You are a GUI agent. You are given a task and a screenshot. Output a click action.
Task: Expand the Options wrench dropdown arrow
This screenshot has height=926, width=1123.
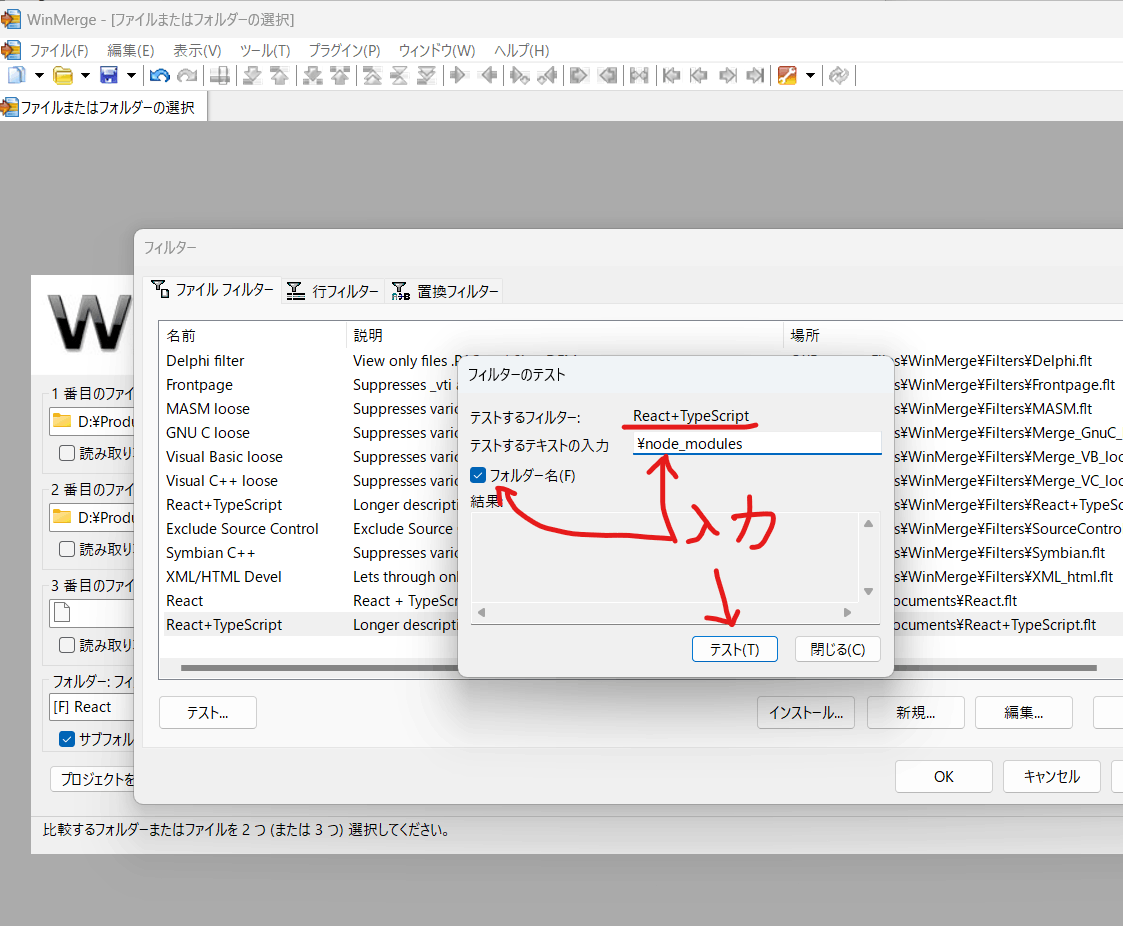(x=811, y=75)
